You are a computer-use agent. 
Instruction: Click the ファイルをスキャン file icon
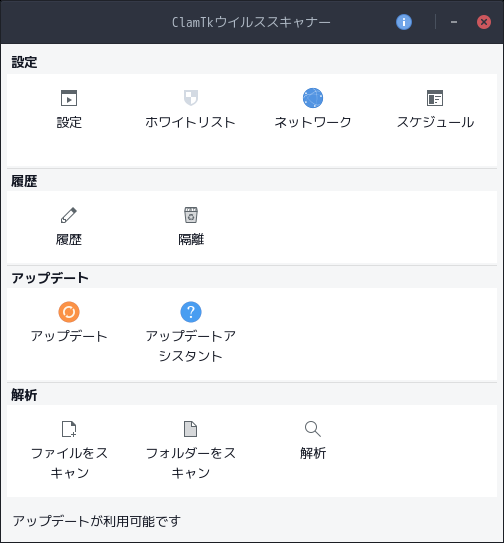point(69,429)
